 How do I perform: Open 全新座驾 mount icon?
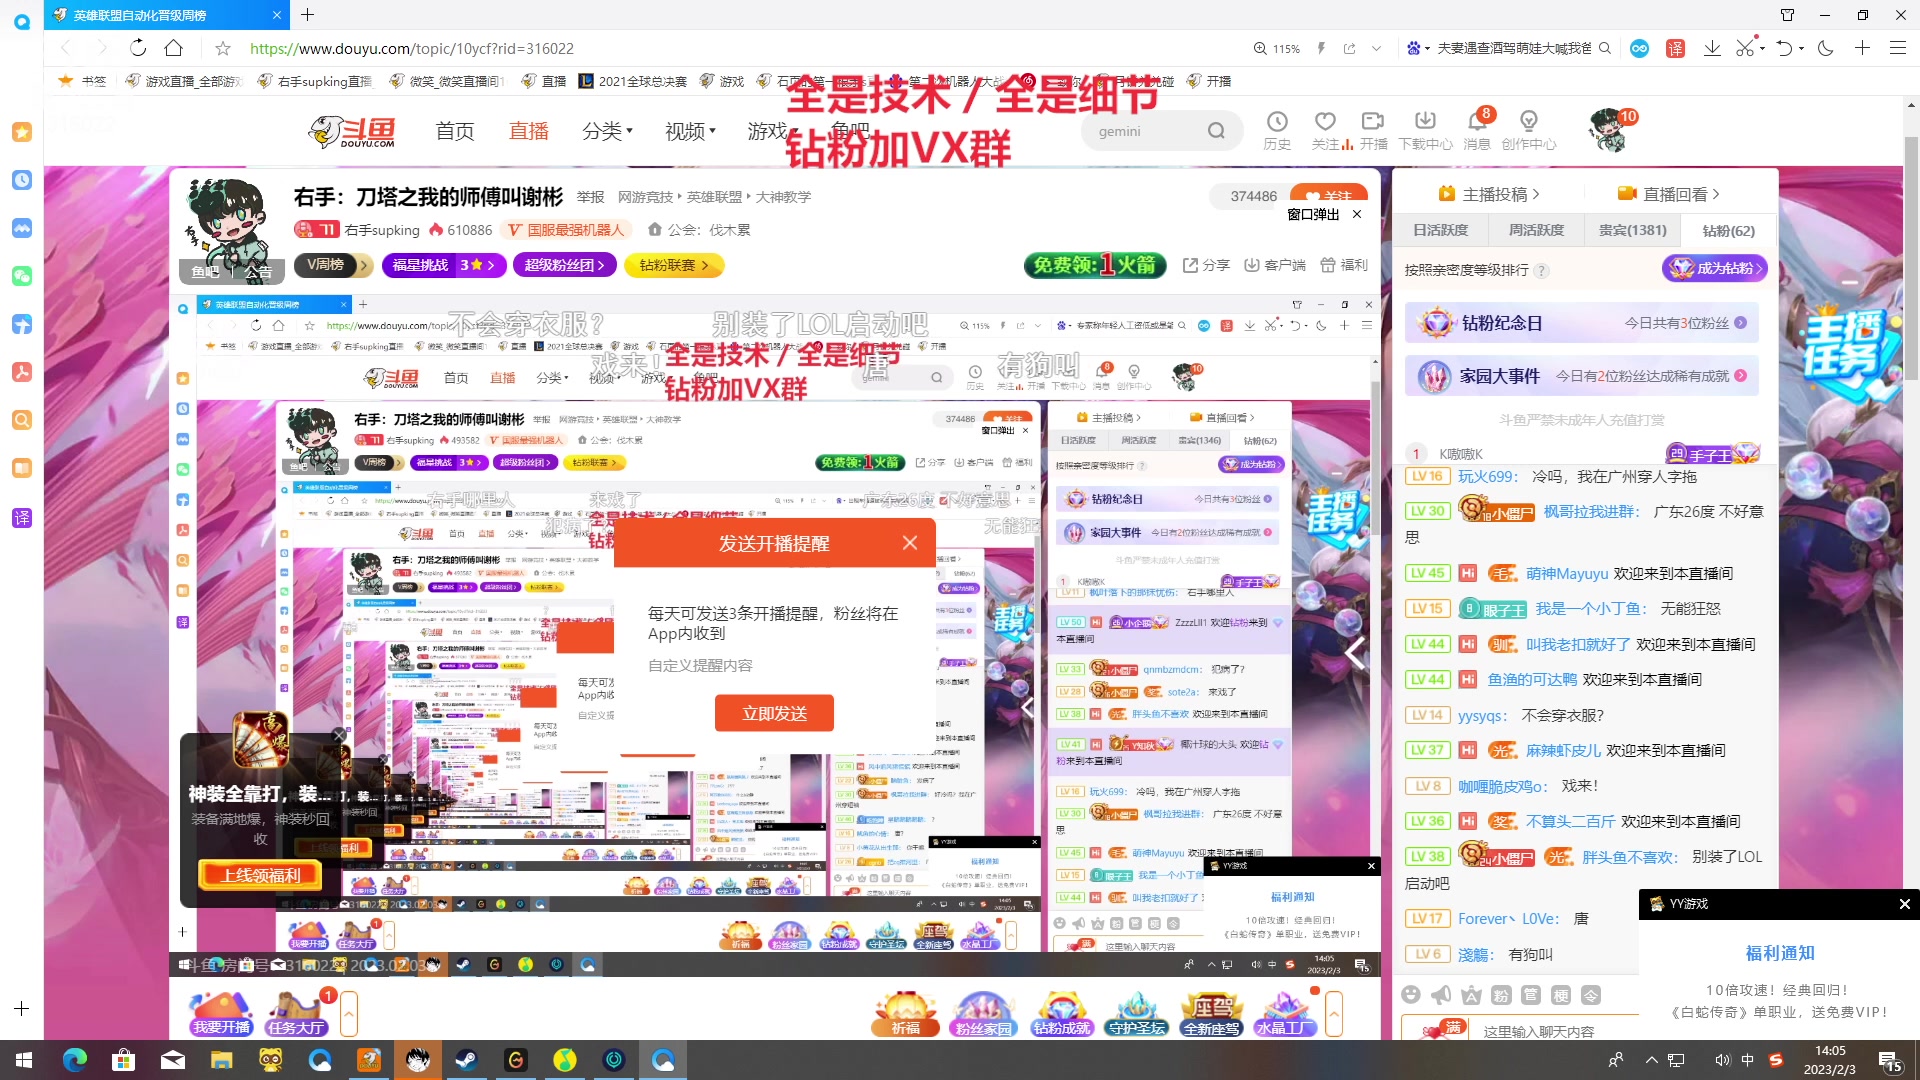[1211, 1013]
